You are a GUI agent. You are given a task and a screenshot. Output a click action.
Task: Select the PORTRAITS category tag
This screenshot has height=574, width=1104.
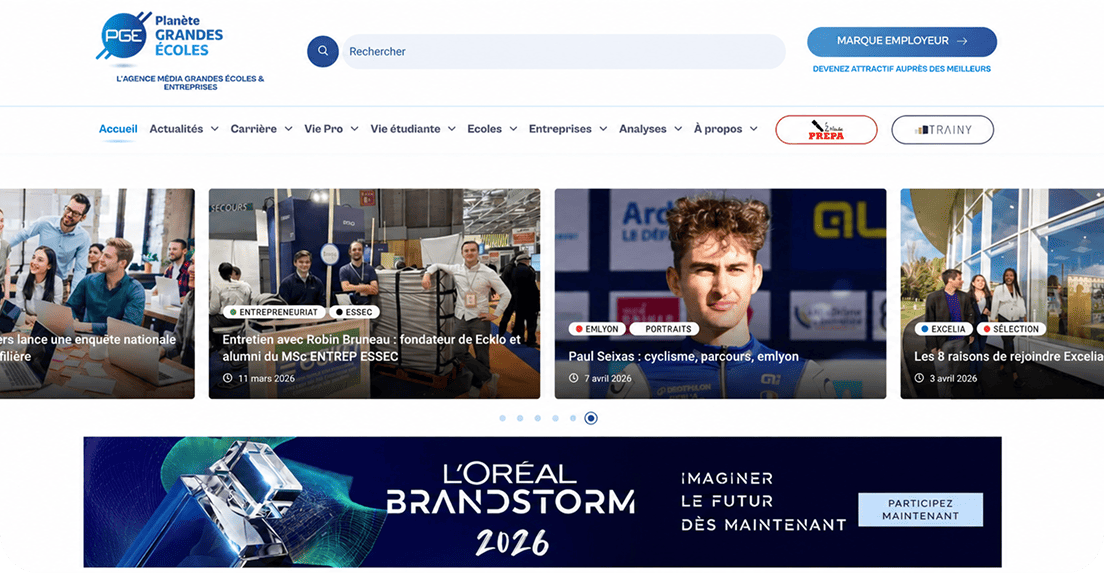click(664, 329)
